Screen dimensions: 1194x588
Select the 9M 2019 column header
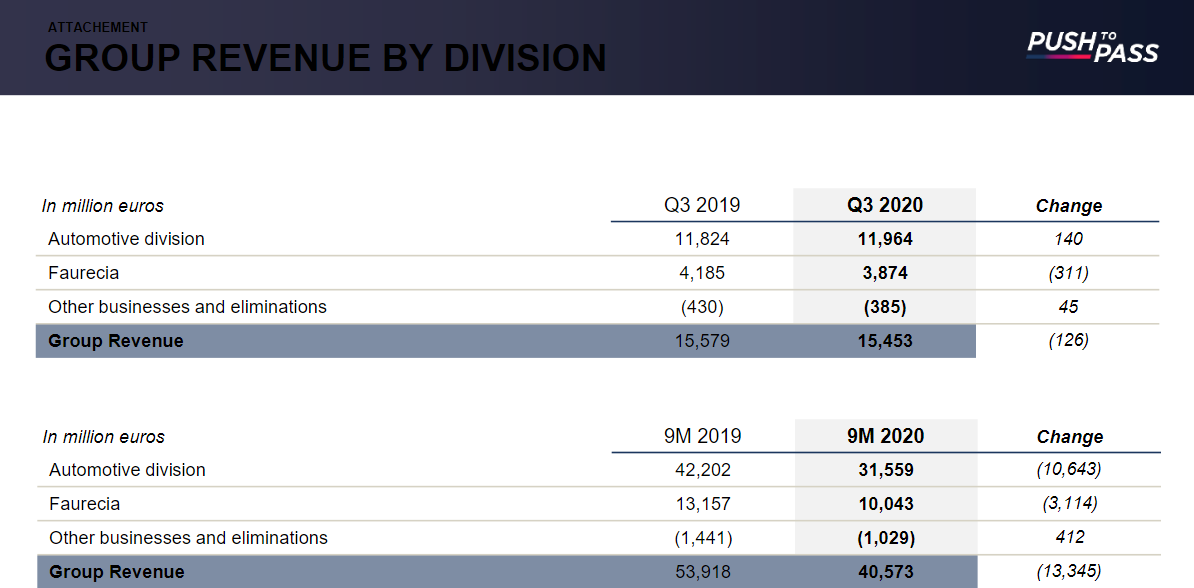[x=703, y=436]
